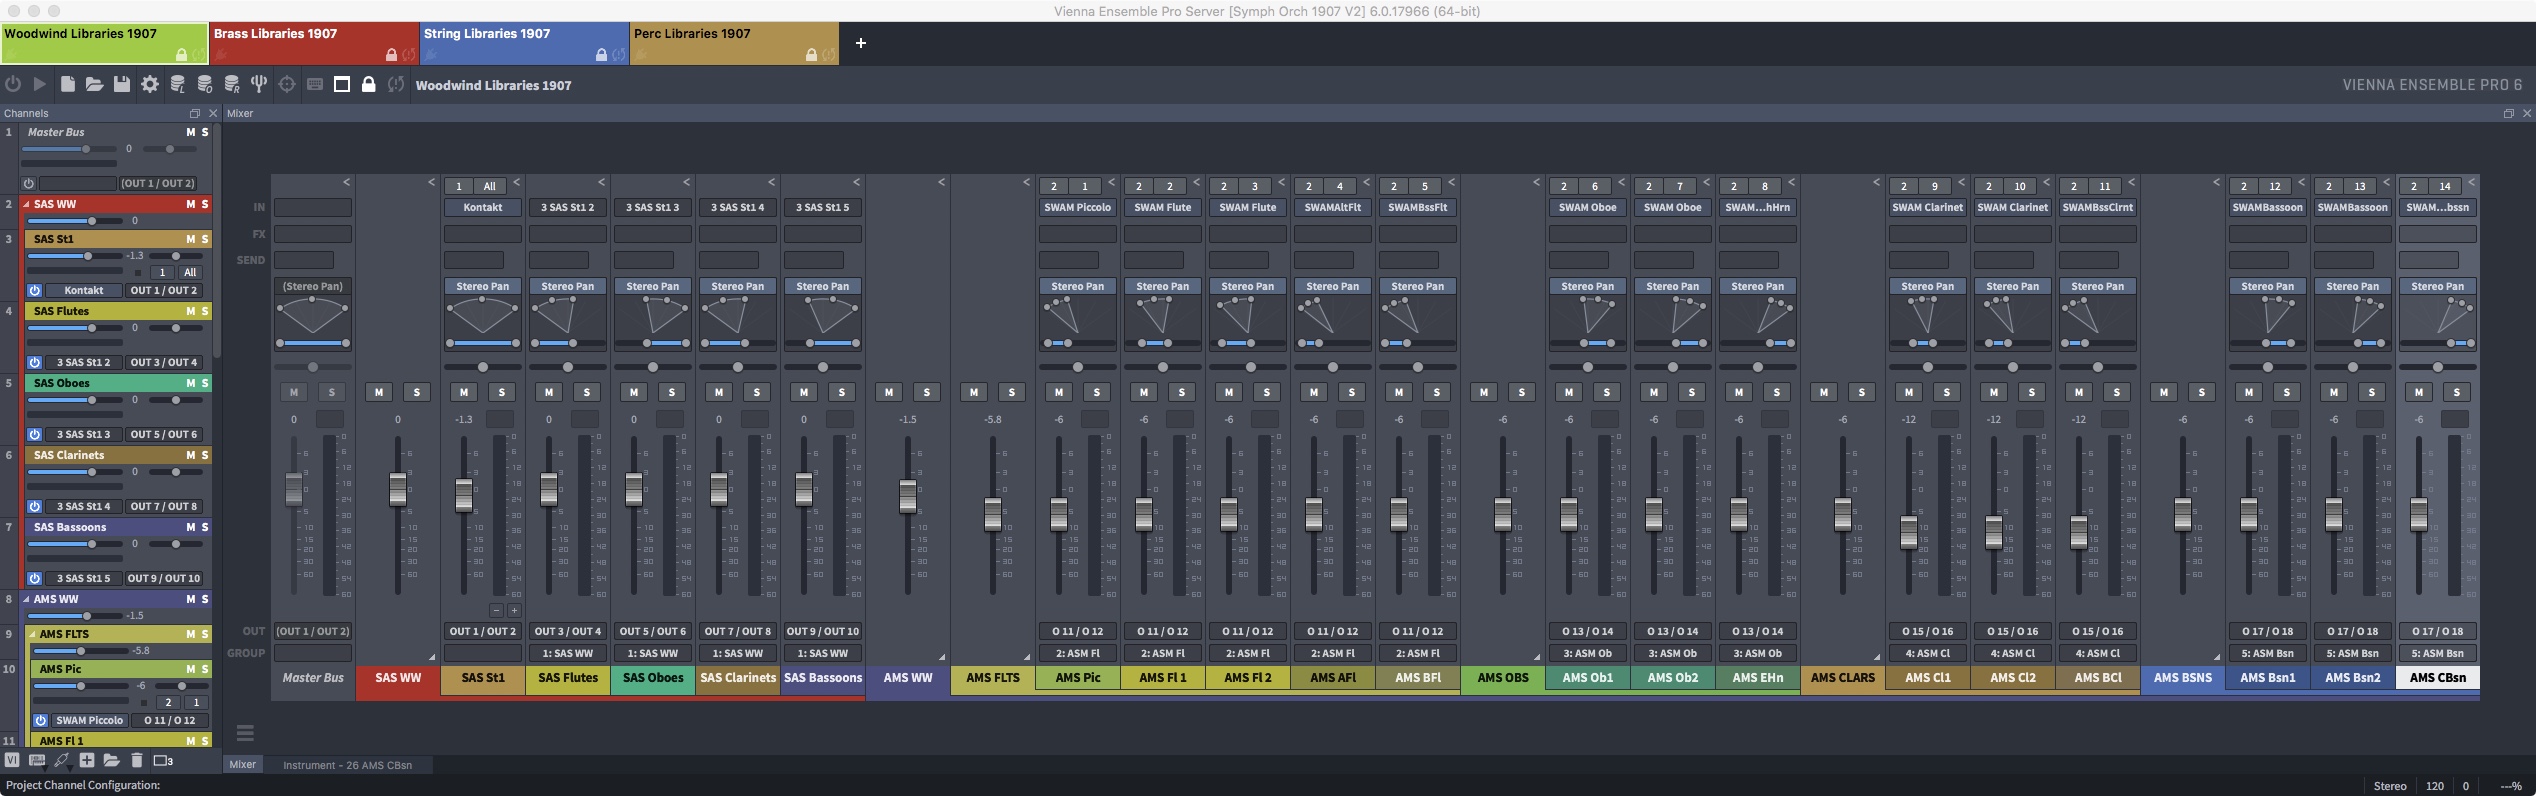Toggle the toolbar padlock icon
Viewport: 2536px width, 796px height.
coord(369,85)
